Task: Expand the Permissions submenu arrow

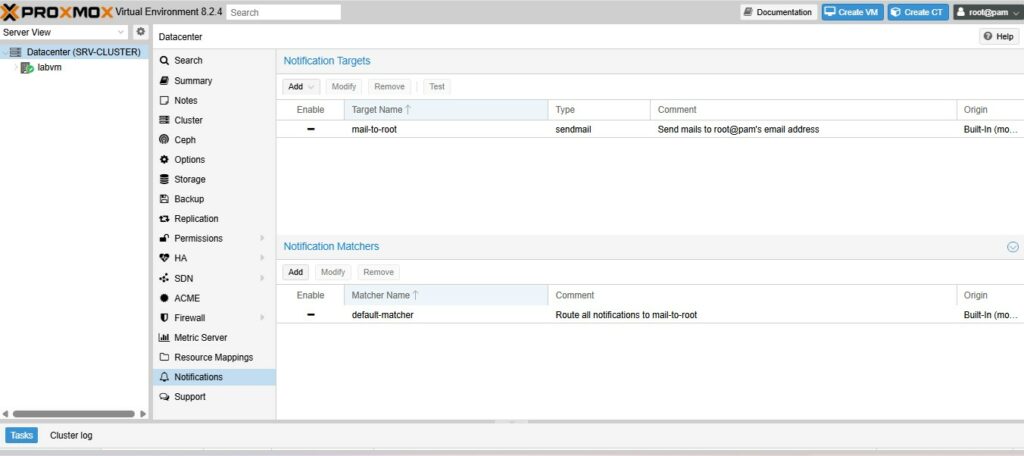Action: point(262,238)
